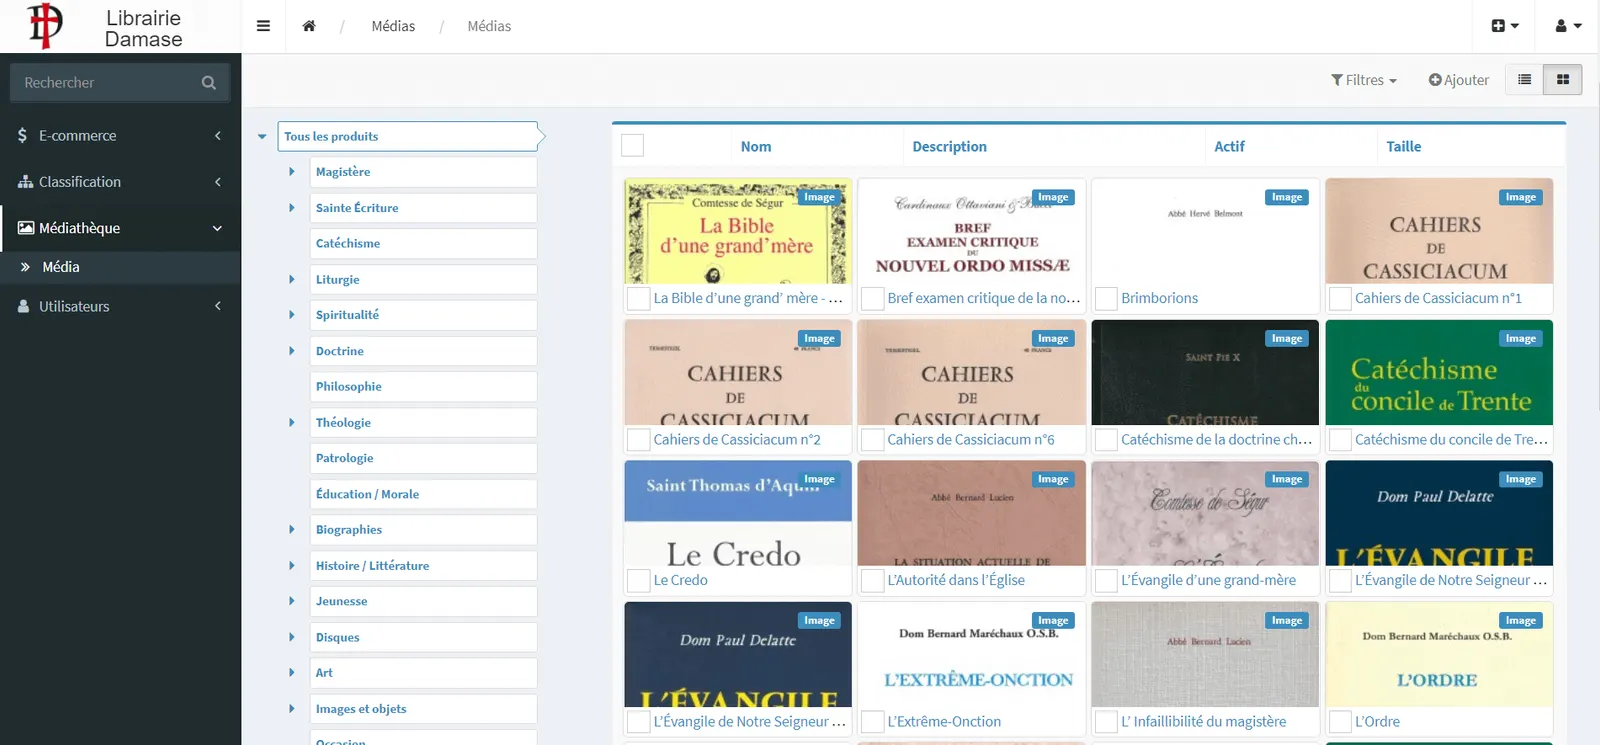Screen dimensions: 1600x745
Task: Check the Brimborions item
Action: (x=1106, y=298)
